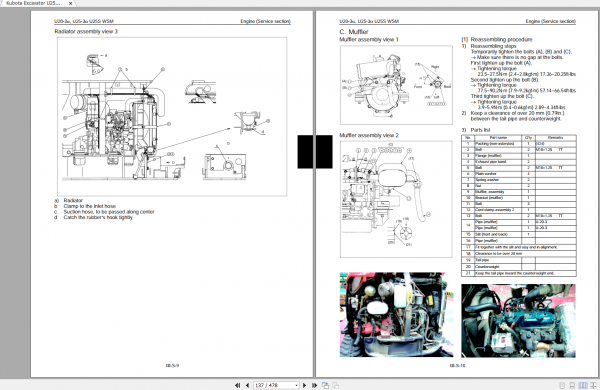
Task: Click 'Counterweight' row in parts table
Action: click(x=518, y=267)
